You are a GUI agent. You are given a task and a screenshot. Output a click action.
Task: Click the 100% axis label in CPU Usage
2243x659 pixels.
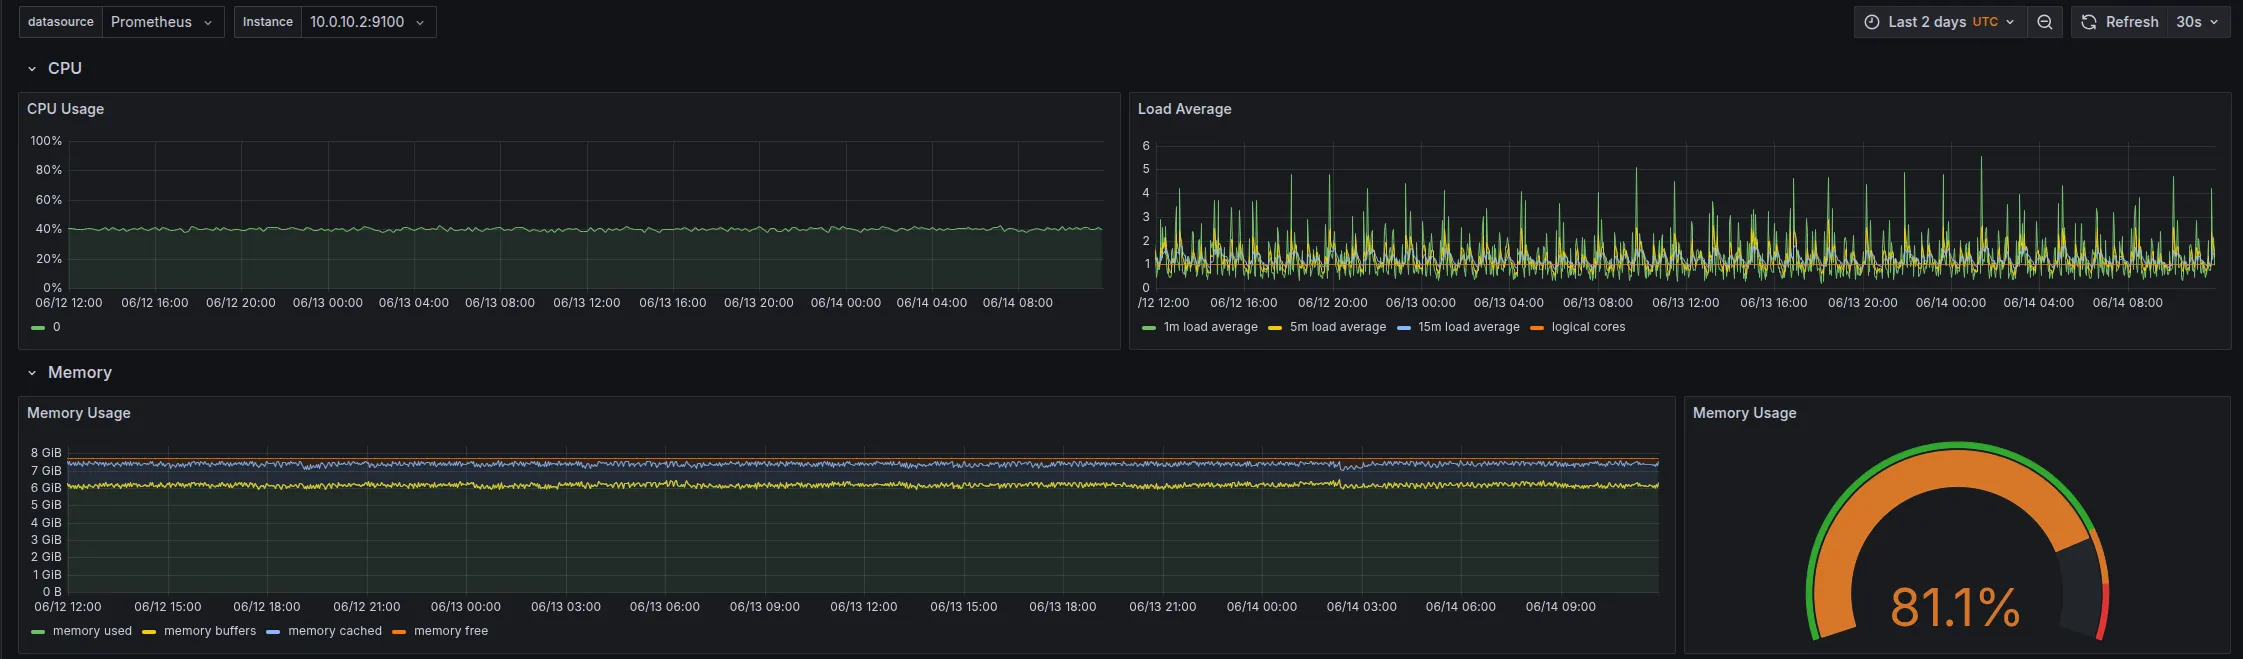(x=46, y=141)
